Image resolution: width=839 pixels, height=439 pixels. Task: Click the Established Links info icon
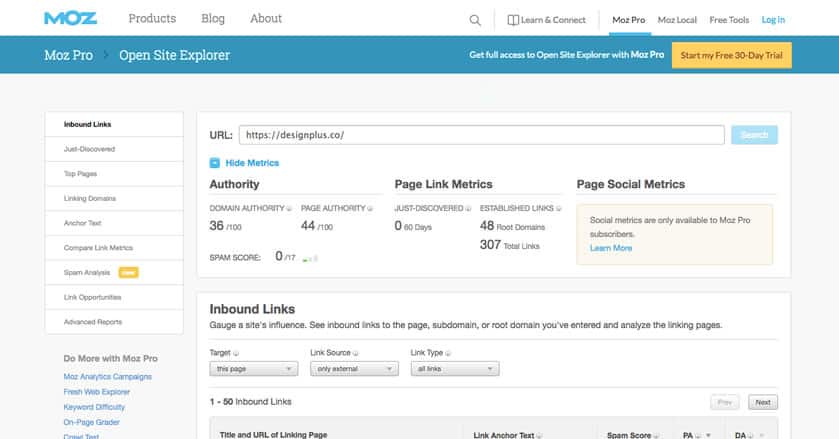tap(559, 208)
